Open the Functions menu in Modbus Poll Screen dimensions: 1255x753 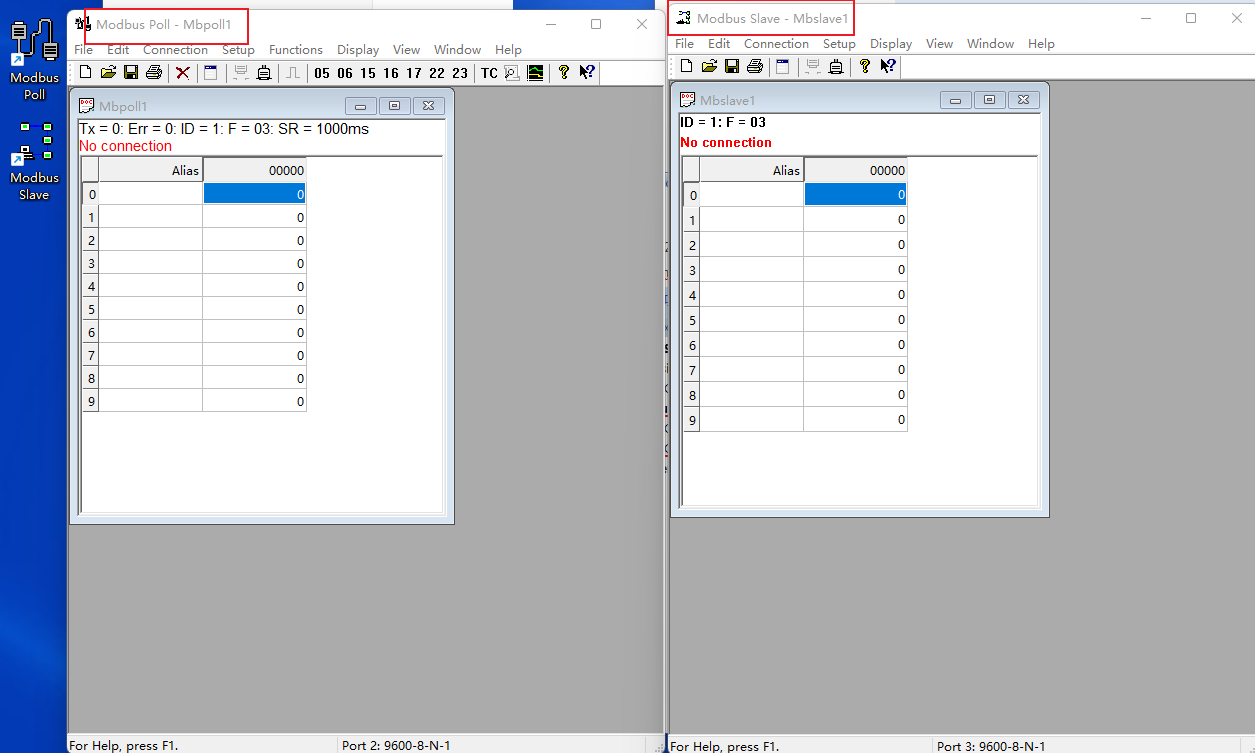[295, 50]
